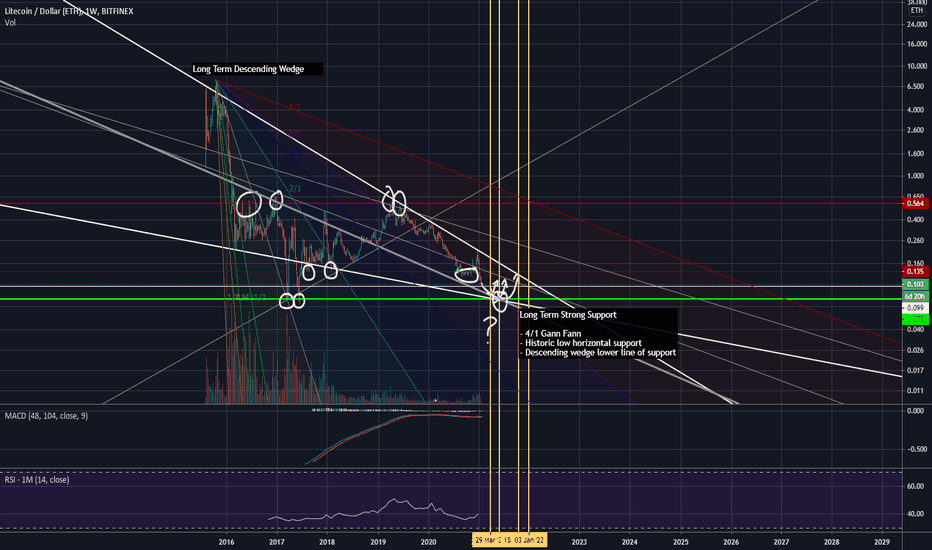
Task: Click the 2020 year on the time axis
Action: pyautogui.click(x=429, y=542)
